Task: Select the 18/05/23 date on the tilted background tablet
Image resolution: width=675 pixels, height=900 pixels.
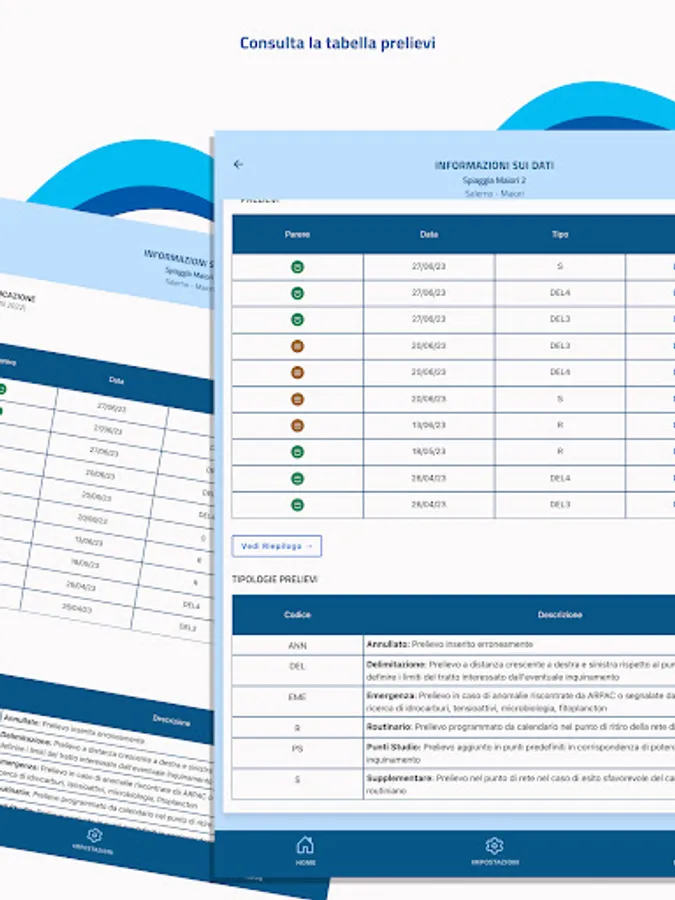Action: [x=85, y=563]
